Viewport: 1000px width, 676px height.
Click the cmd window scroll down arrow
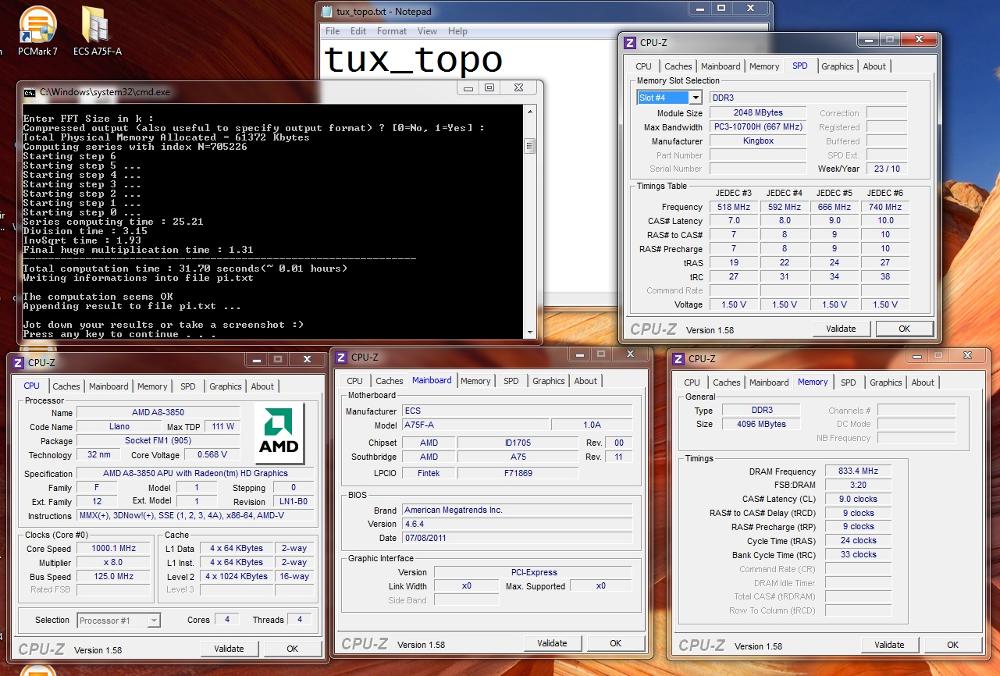(529, 332)
